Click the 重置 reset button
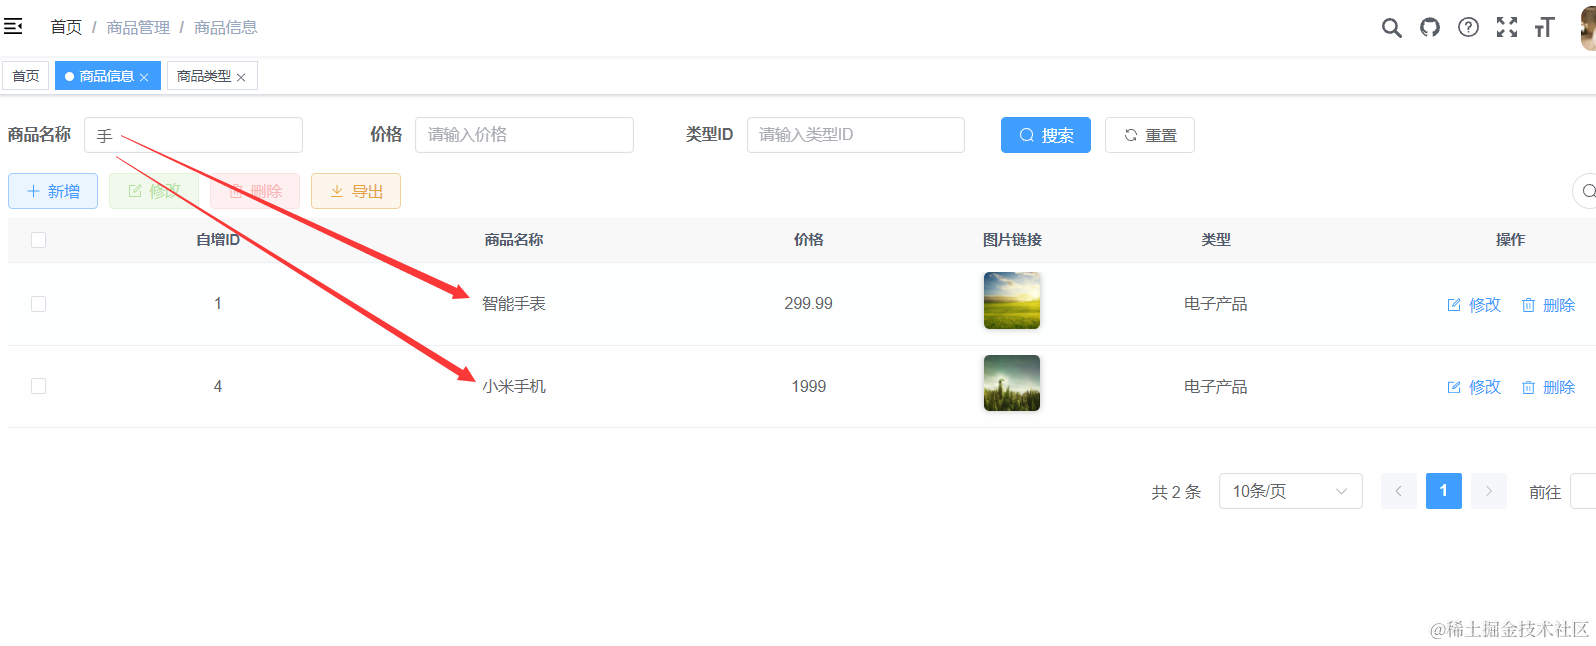 [x=1149, y=135]
